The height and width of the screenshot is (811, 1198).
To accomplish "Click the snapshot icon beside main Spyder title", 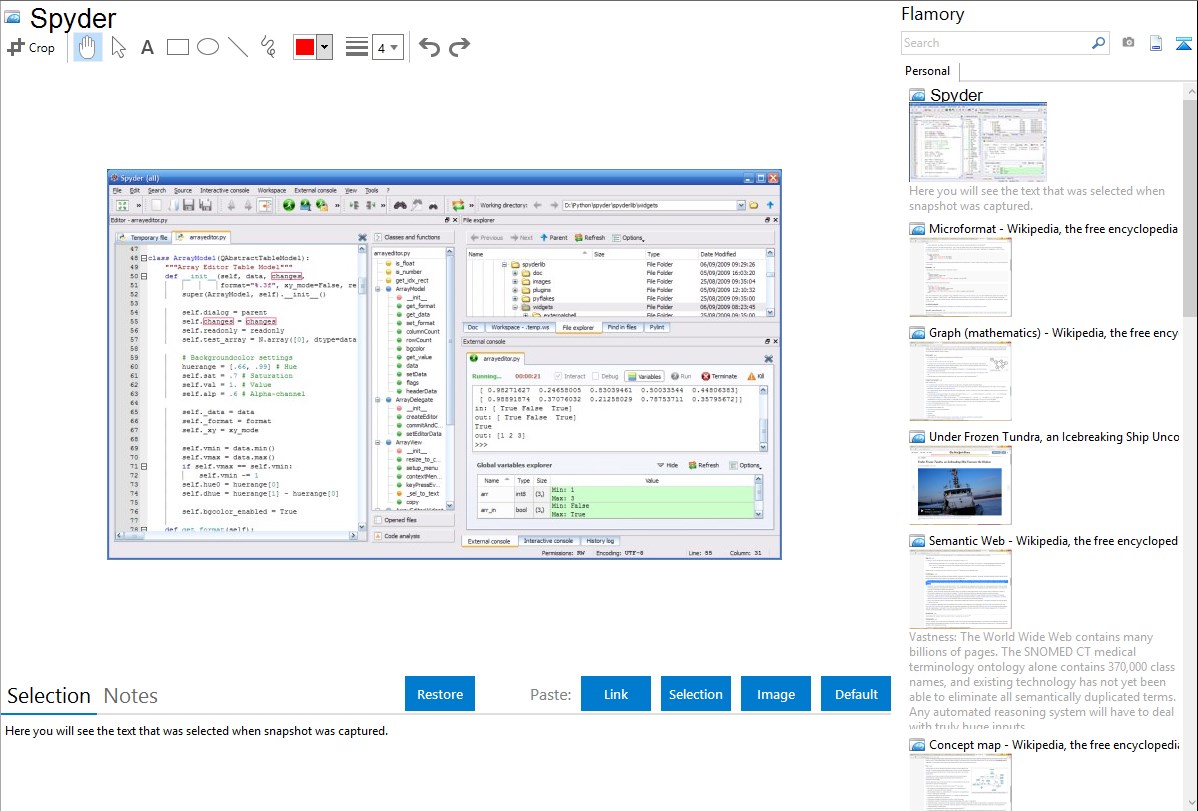I will (x=12, y=17).
